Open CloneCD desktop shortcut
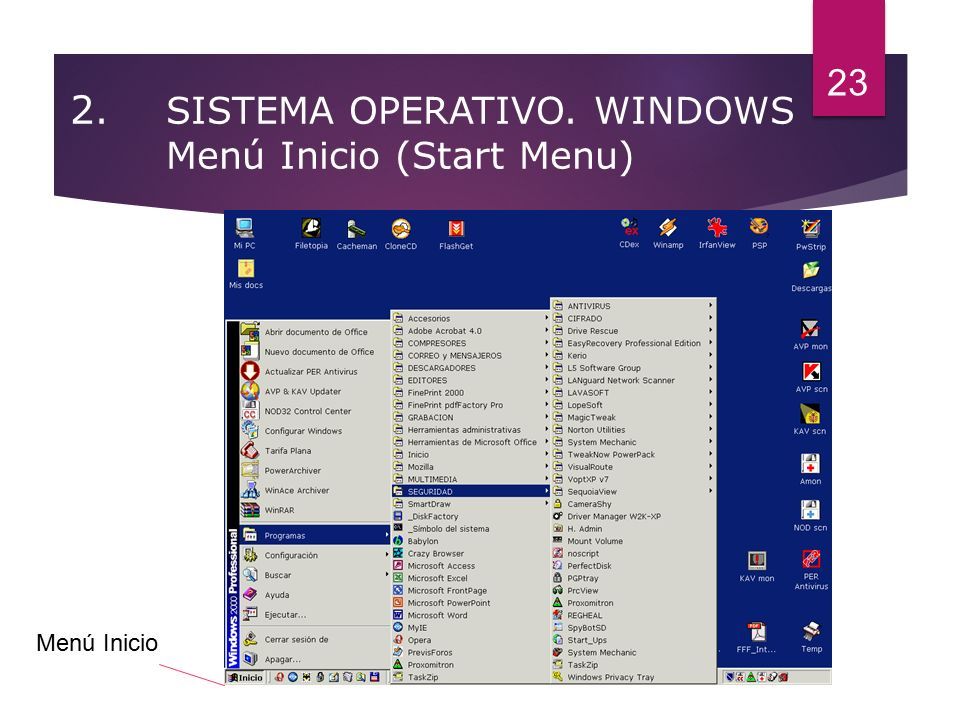This screenshot has height=720, width=960. coord(400,234)
